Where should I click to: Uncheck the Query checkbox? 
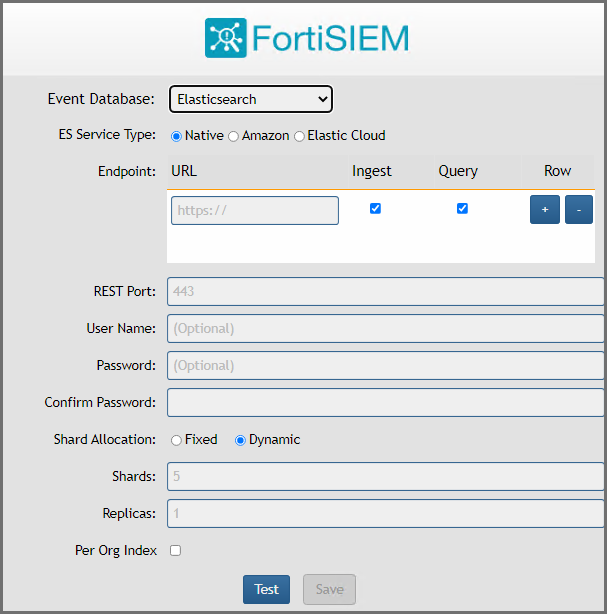click(x=462, y=209)
